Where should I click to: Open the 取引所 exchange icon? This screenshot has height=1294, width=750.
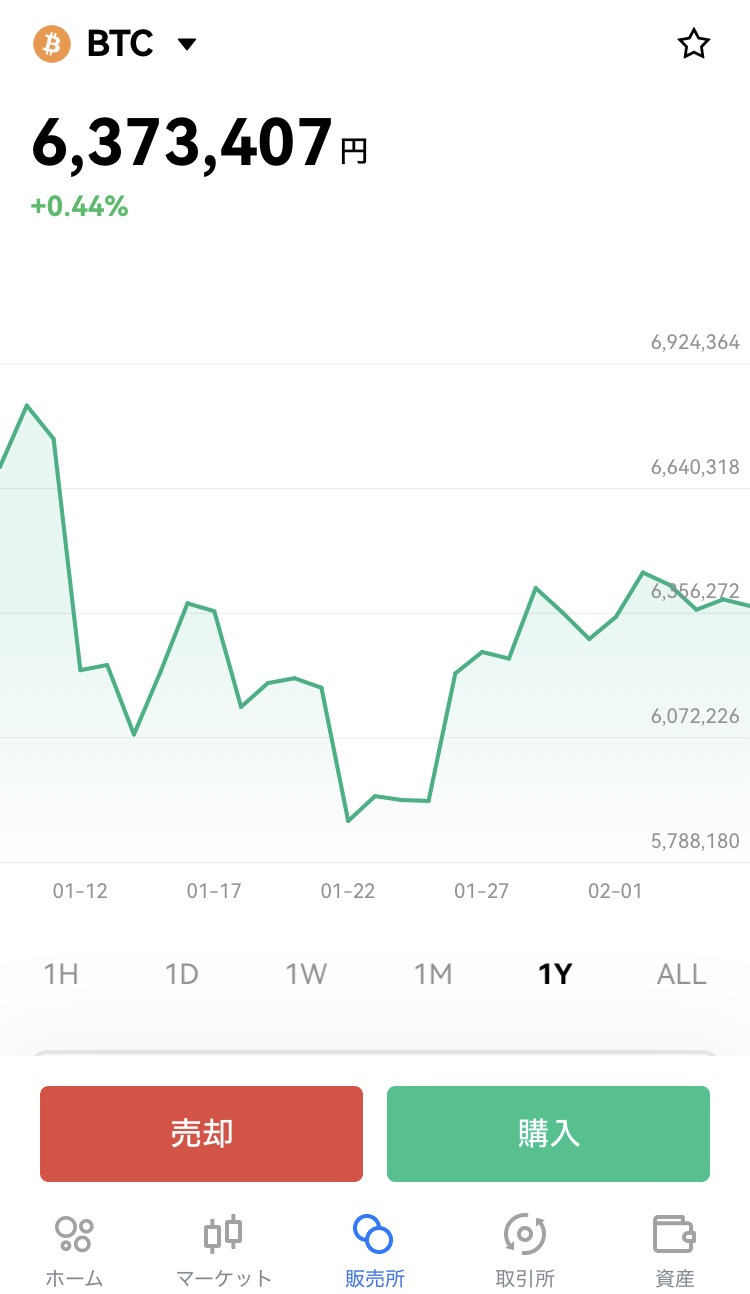[x=525, y=1234]
